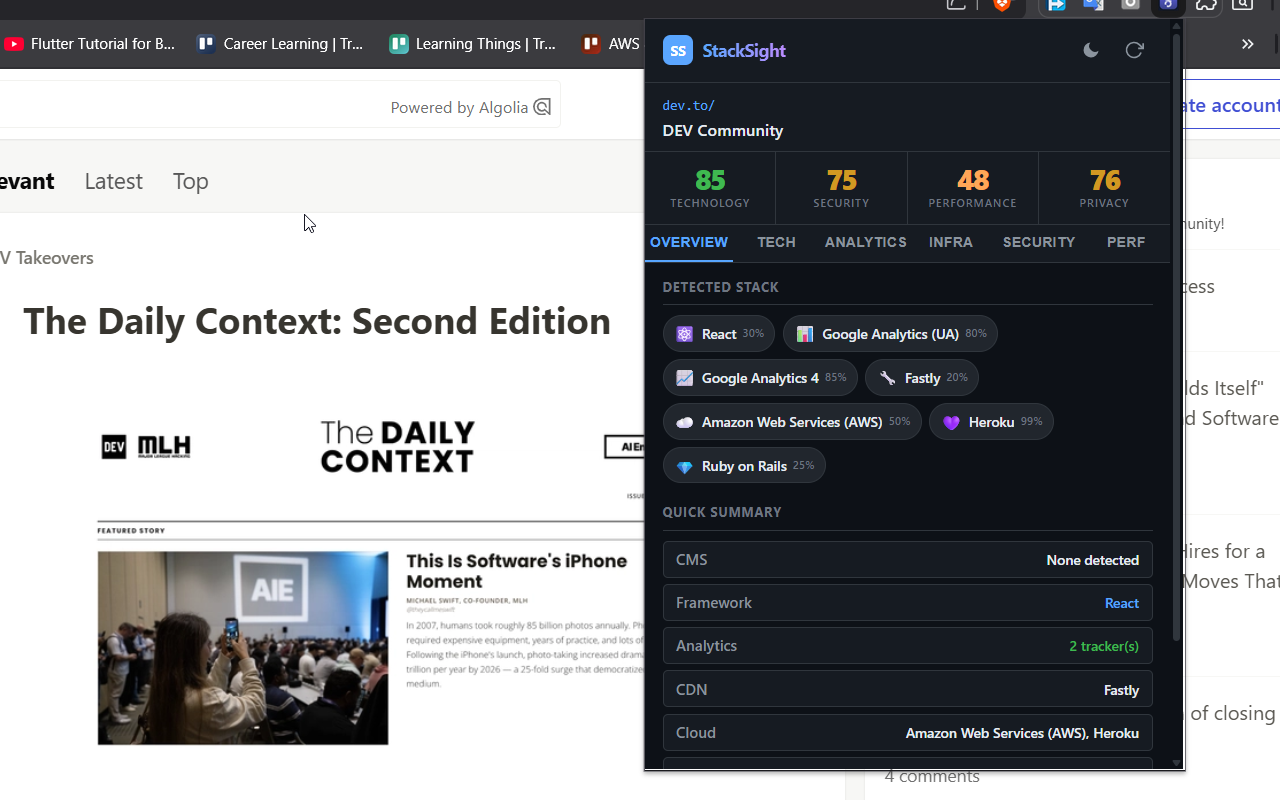The width and height of the screenshot is (1280, 800).
Task: Click the Heroku purple heart icon
Action: [951, 422]
